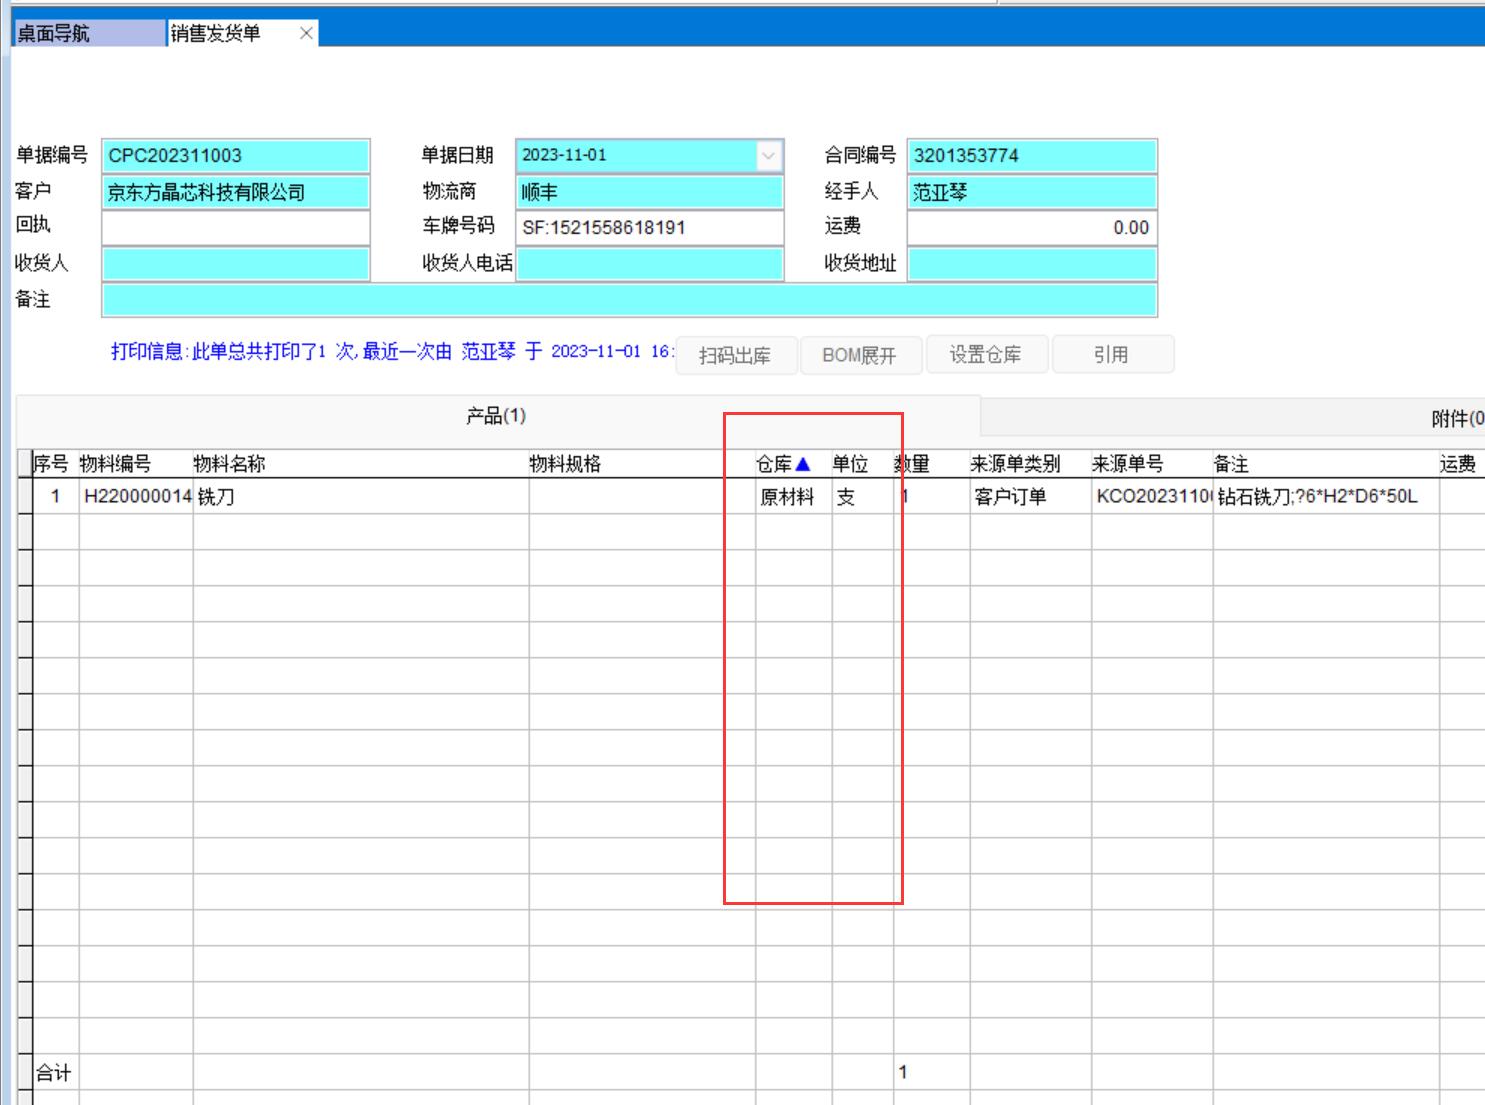Viewport: 1485px width, 1105px height.
Task: Select row 1 via its row header
Action: [x=25, y=497]
